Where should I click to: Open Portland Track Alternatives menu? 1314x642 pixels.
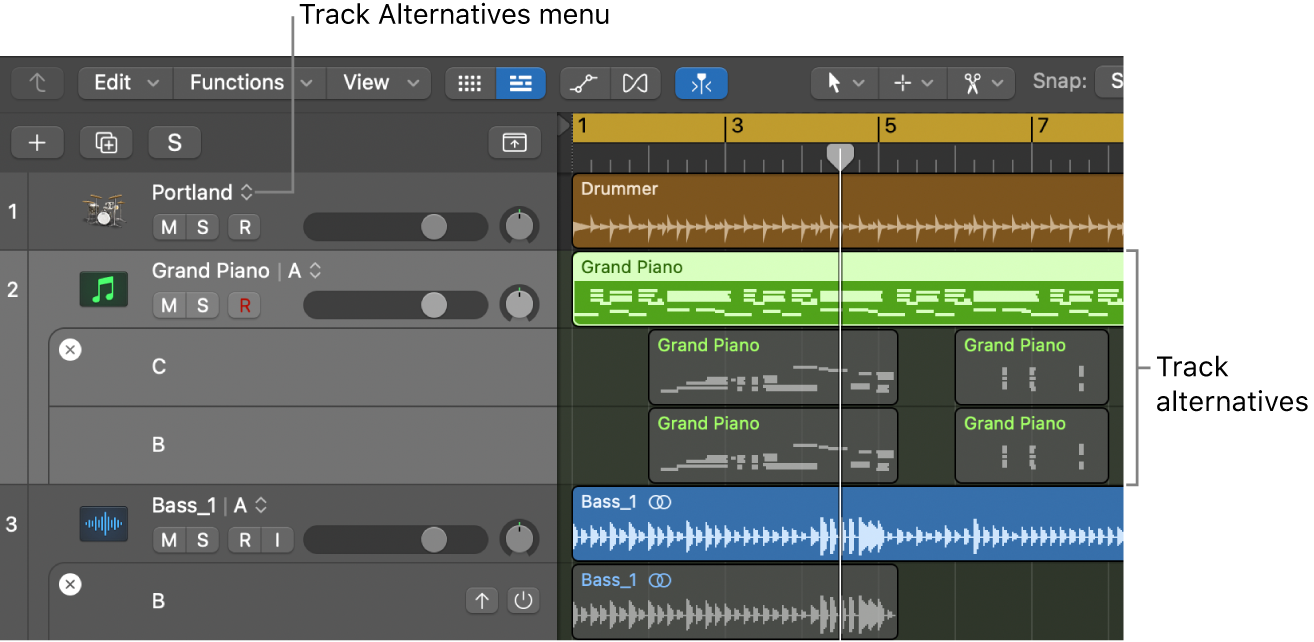pos(246,192)
